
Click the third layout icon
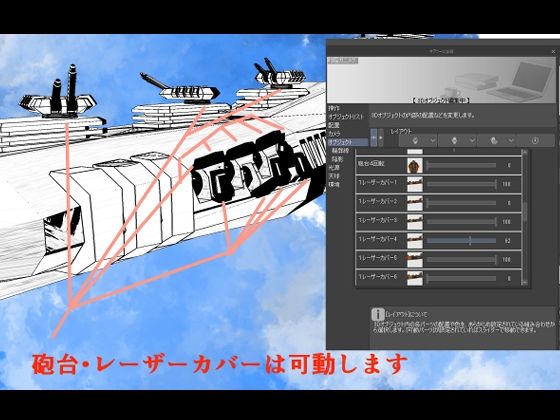click(494, 141)
